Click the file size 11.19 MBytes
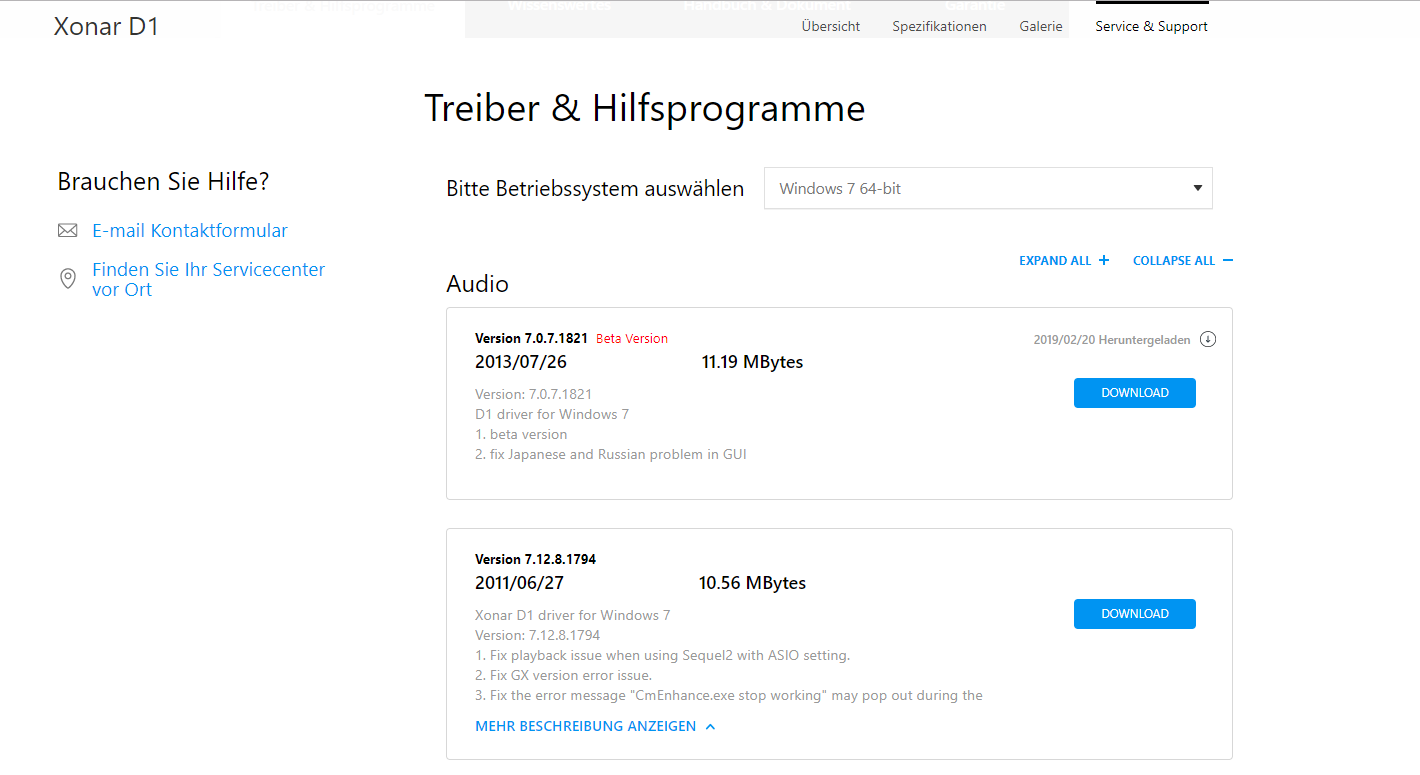Screen dimensions: 1420x775 tap(752, 362)
